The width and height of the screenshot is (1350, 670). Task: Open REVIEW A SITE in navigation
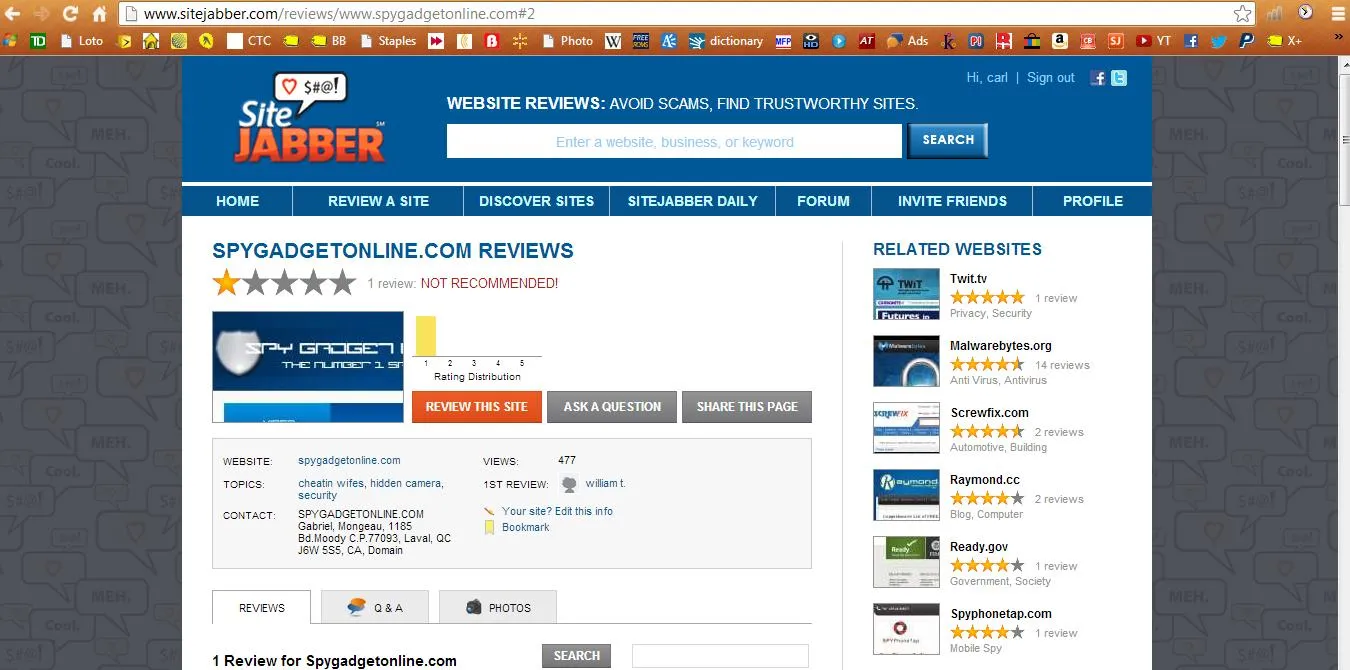coord(378,201)
